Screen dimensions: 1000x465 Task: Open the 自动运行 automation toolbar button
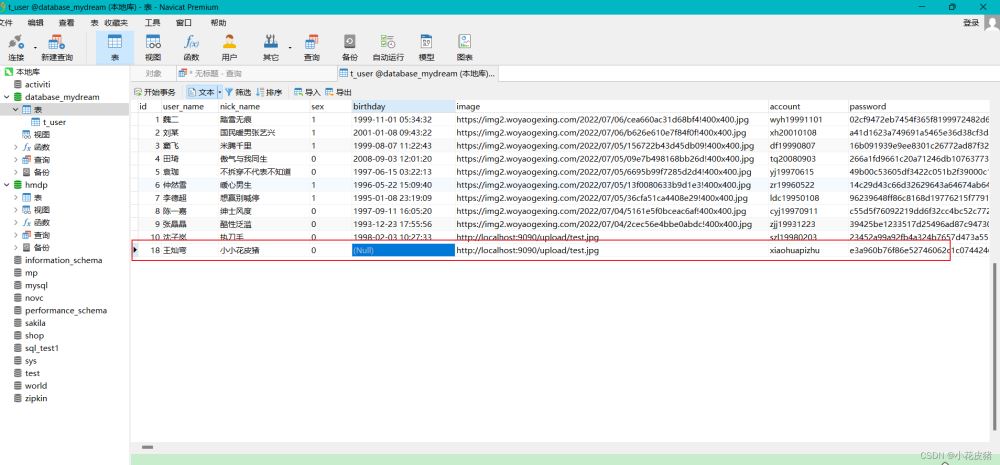coord(388,48)
